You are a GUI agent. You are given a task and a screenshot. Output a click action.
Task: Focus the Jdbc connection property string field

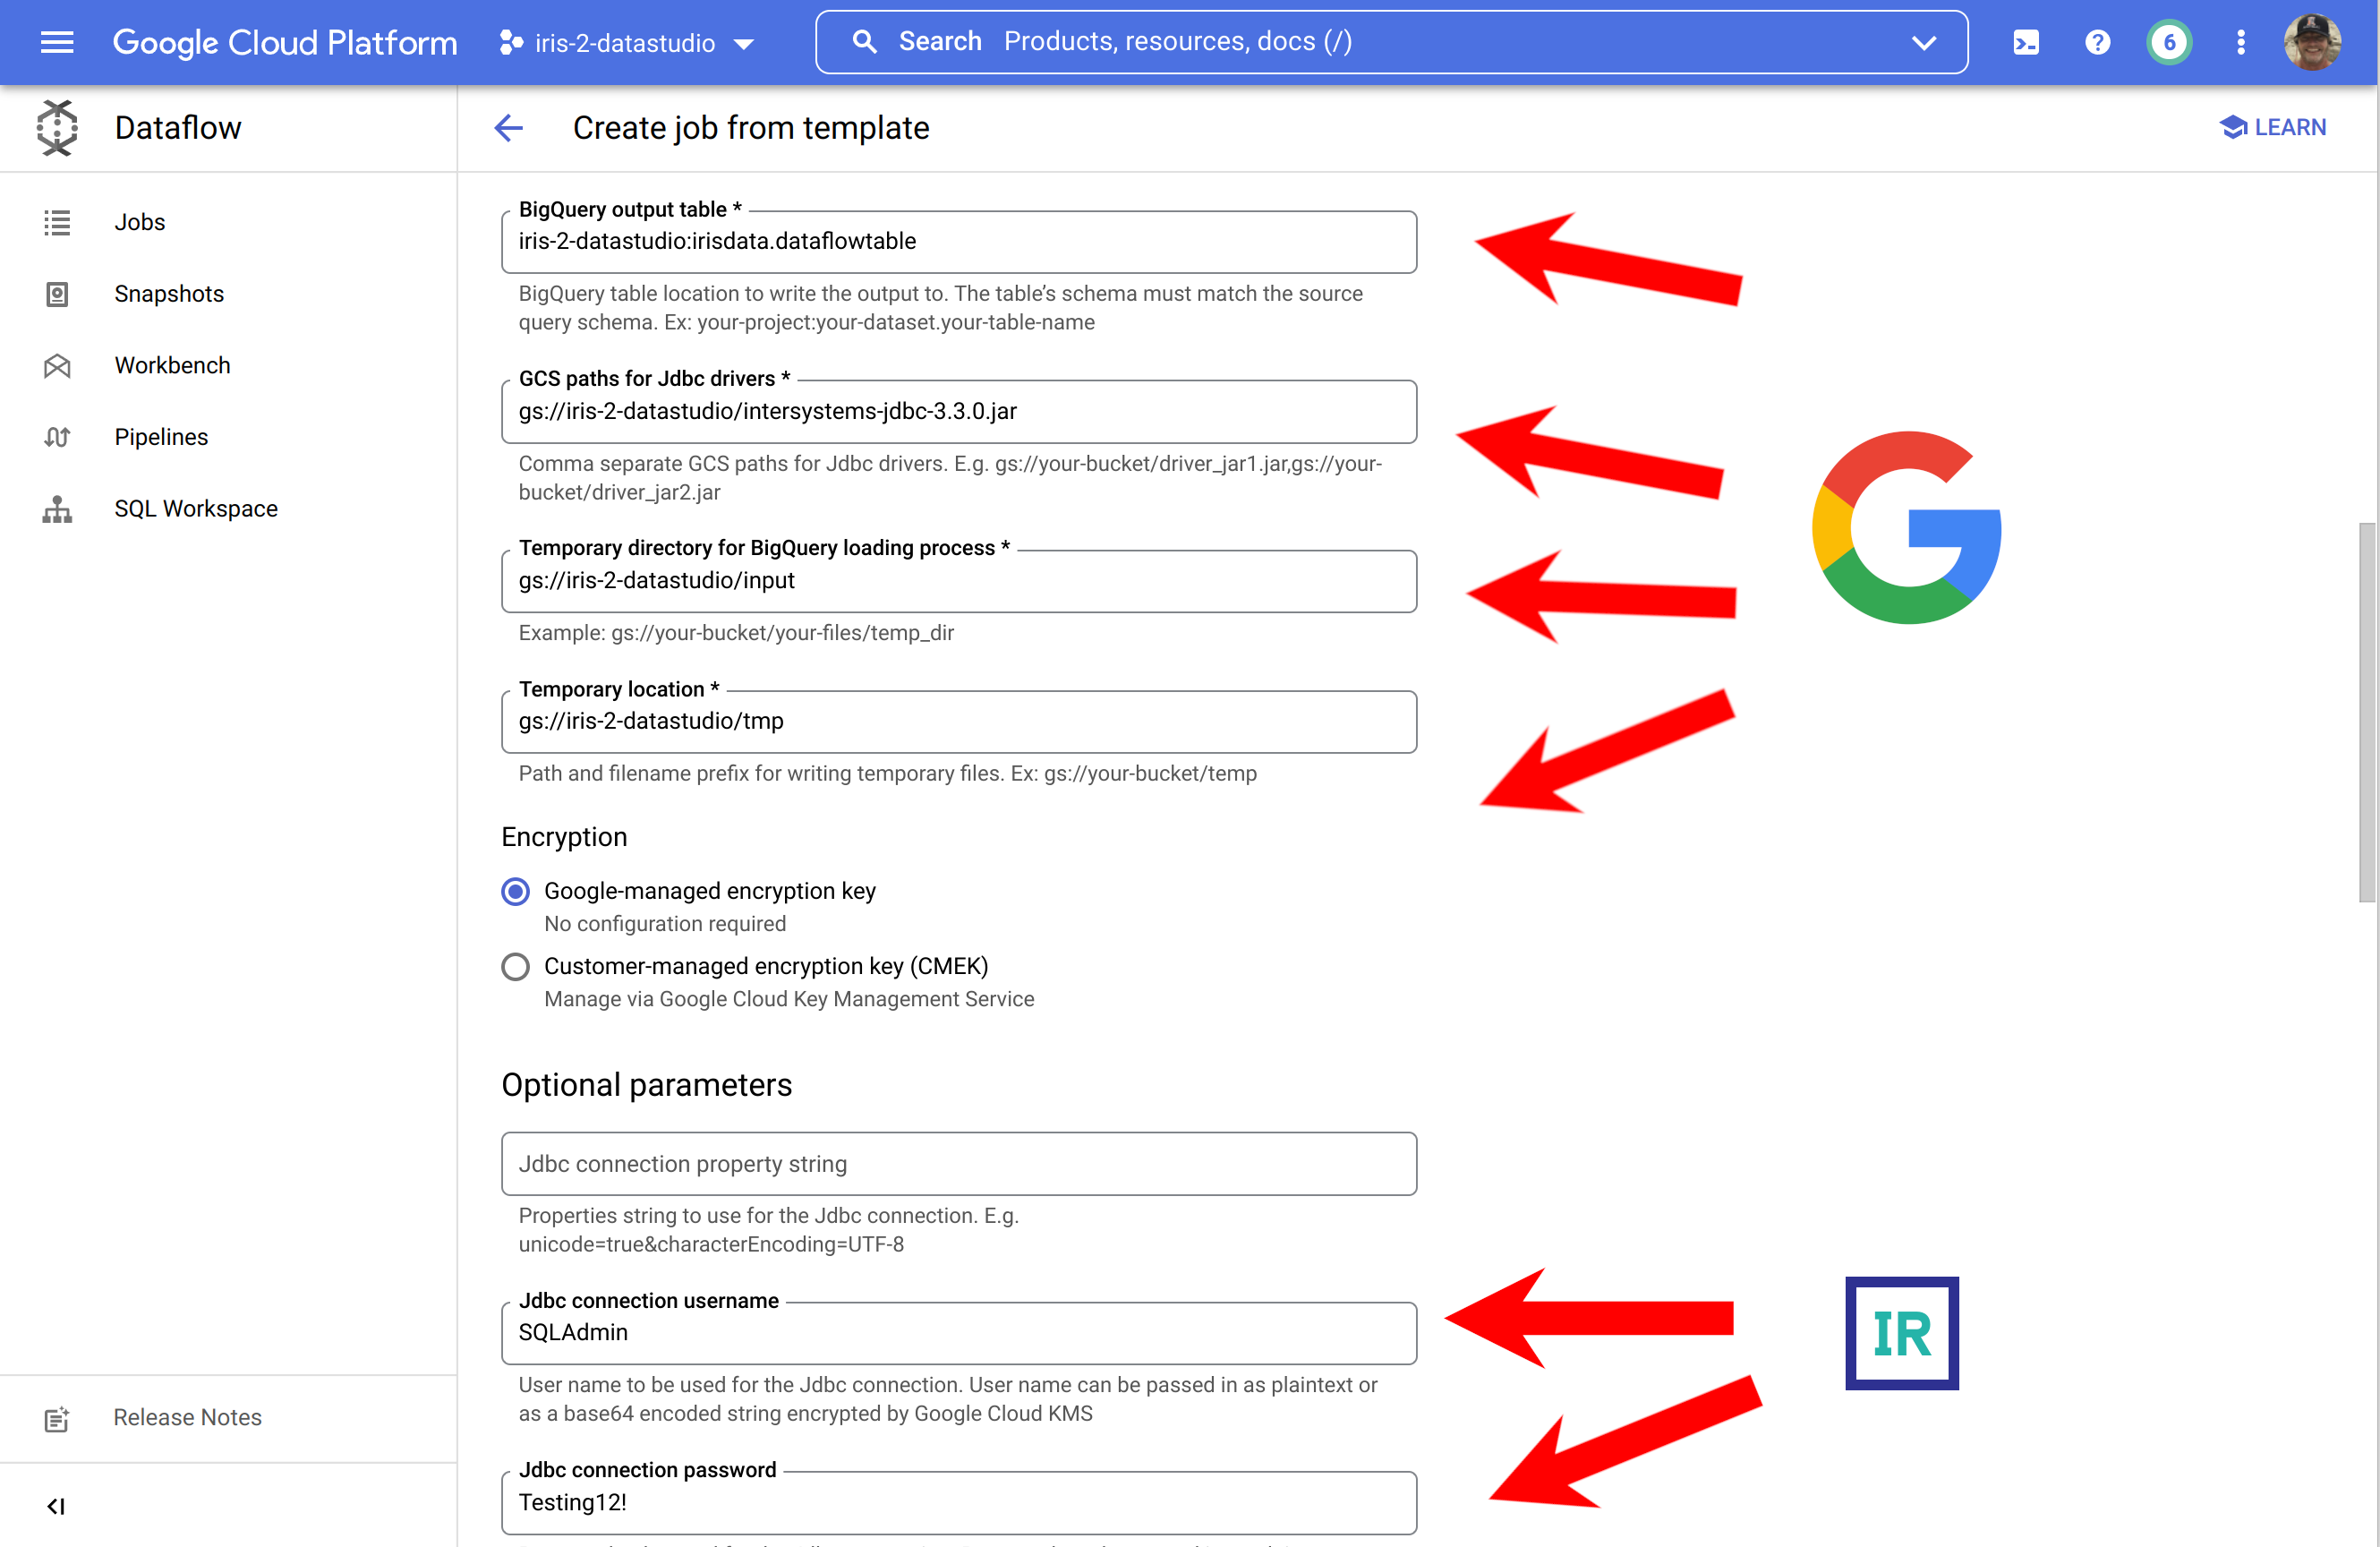point(958,1164)
